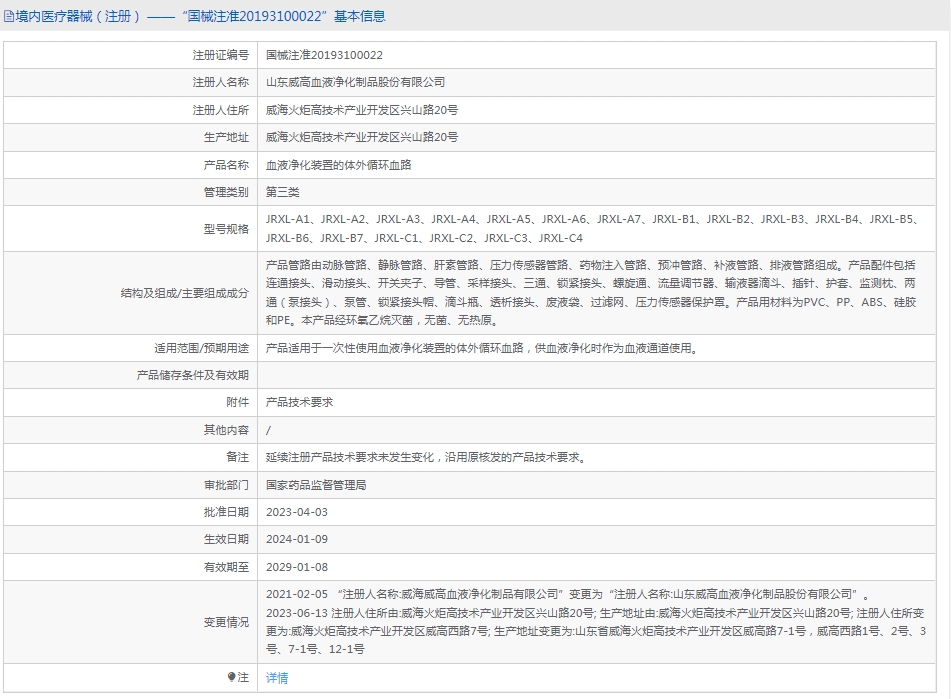
Task: Click effective date 2024-01-09
Action: coord(297,539)
